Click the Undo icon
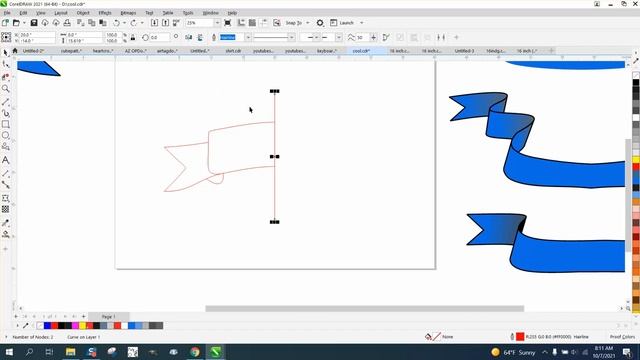Viewport: 640px width, 360px height. [x=116, y=23]
